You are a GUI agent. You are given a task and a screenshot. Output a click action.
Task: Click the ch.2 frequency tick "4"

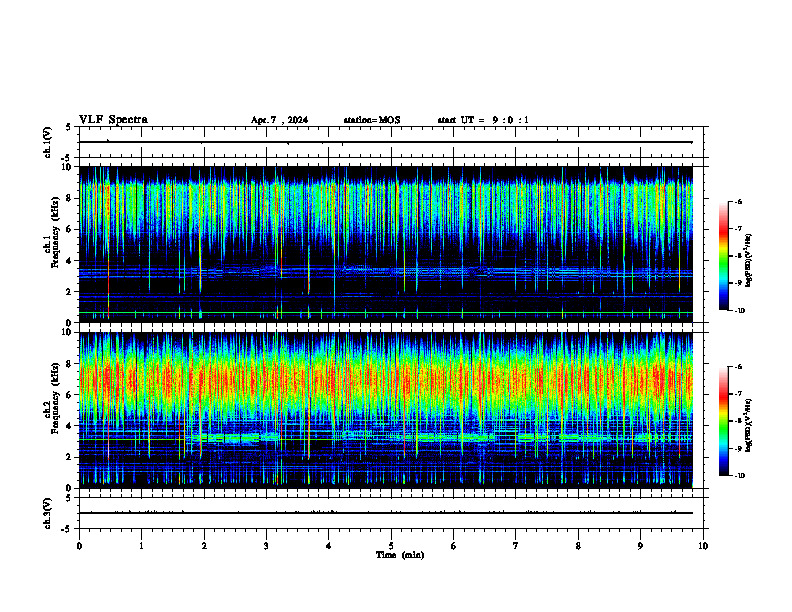tap(69, 426)
